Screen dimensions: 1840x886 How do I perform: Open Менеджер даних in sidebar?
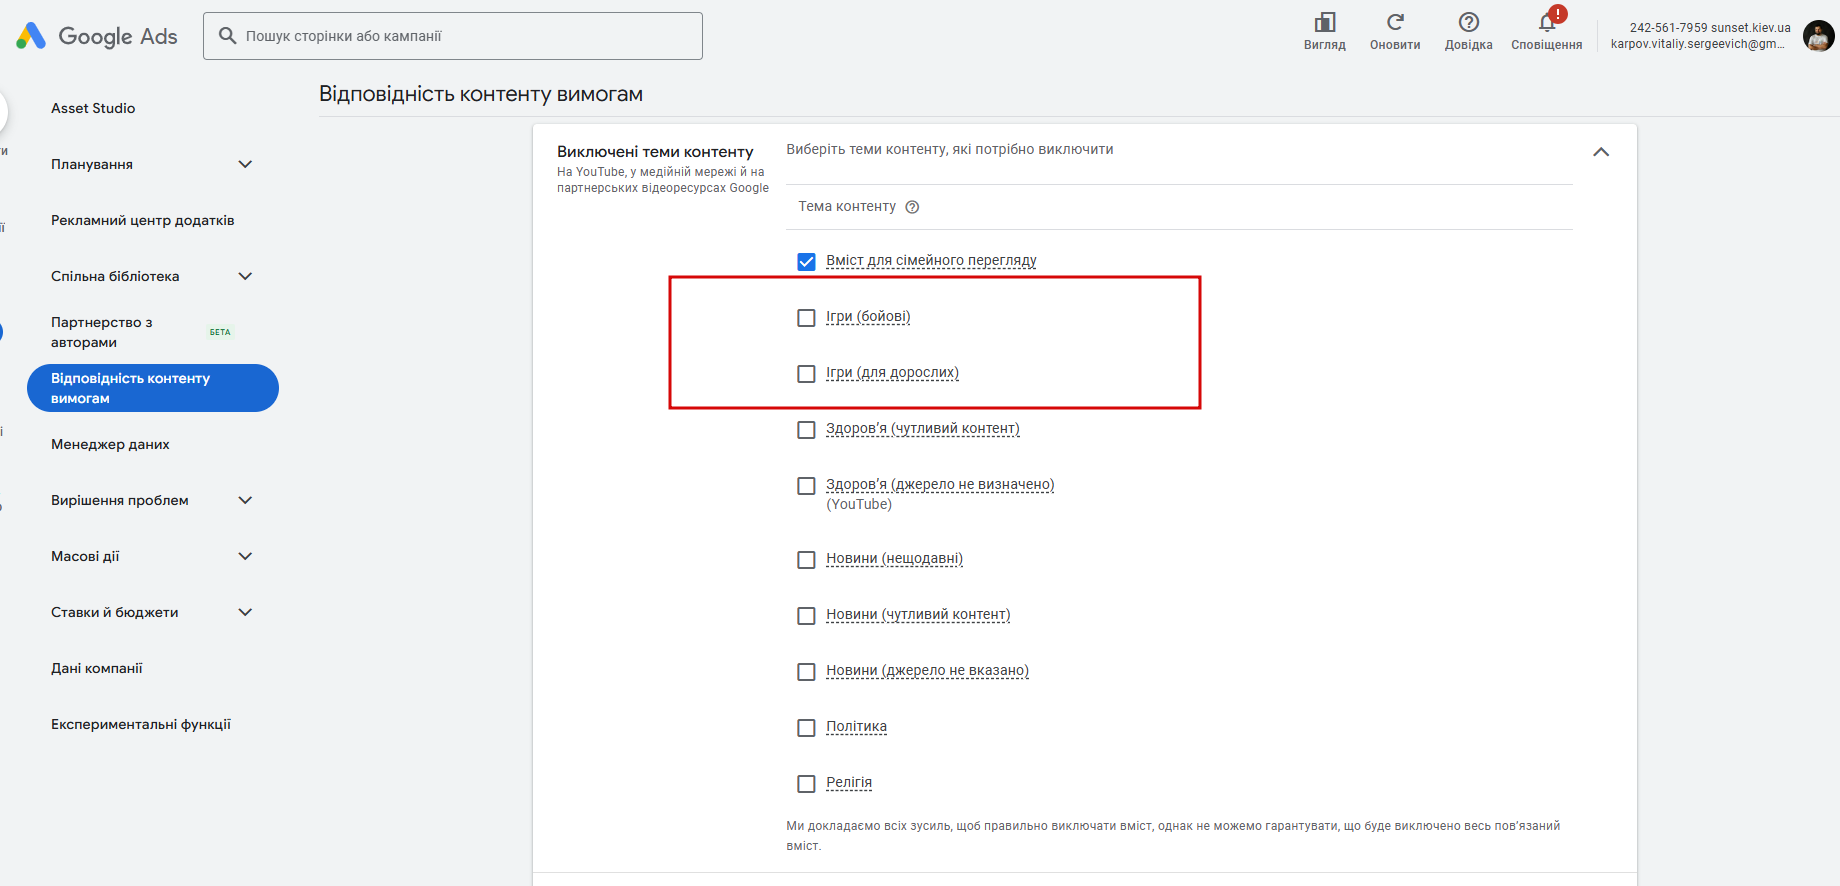(x=110, y=444)
